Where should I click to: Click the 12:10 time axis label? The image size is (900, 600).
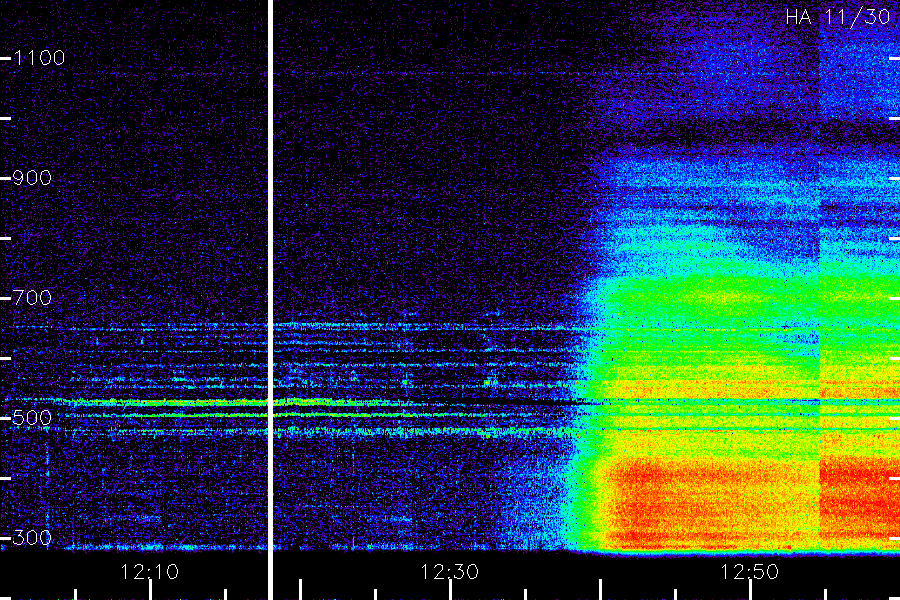149,571
